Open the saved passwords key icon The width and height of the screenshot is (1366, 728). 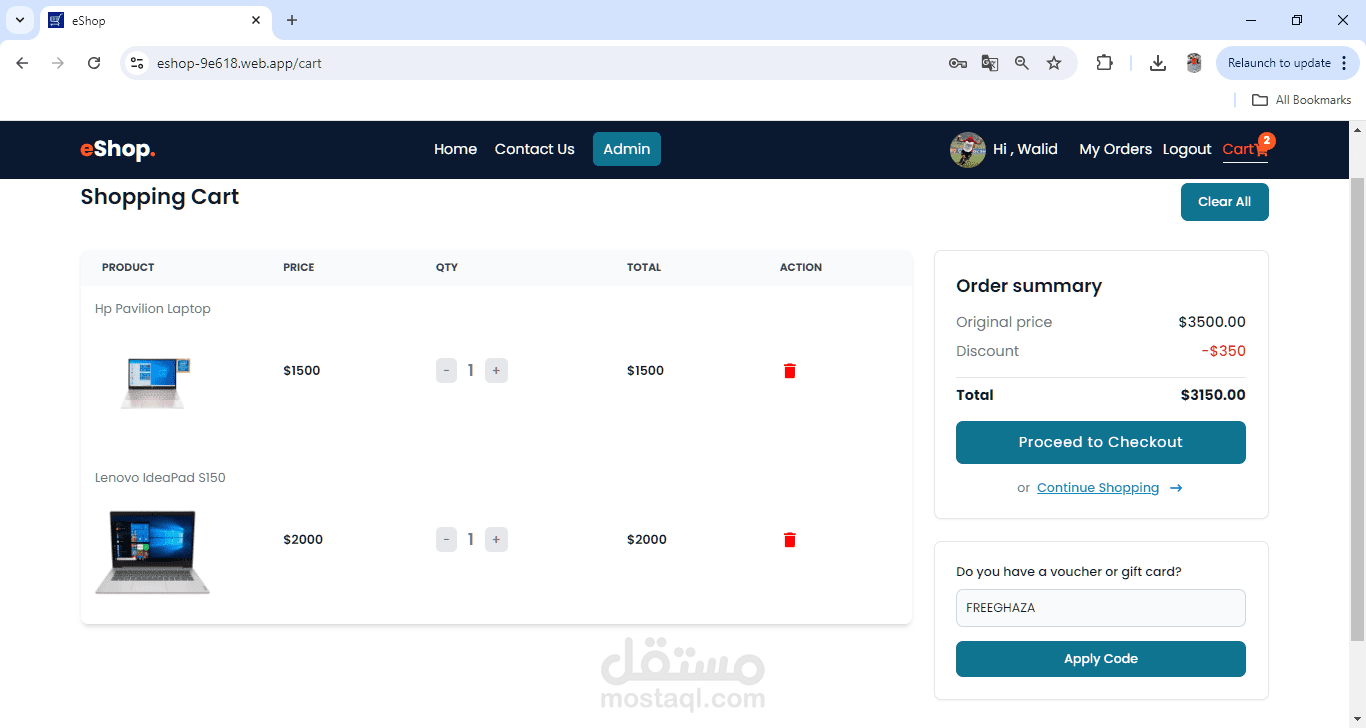pos(957,63)
